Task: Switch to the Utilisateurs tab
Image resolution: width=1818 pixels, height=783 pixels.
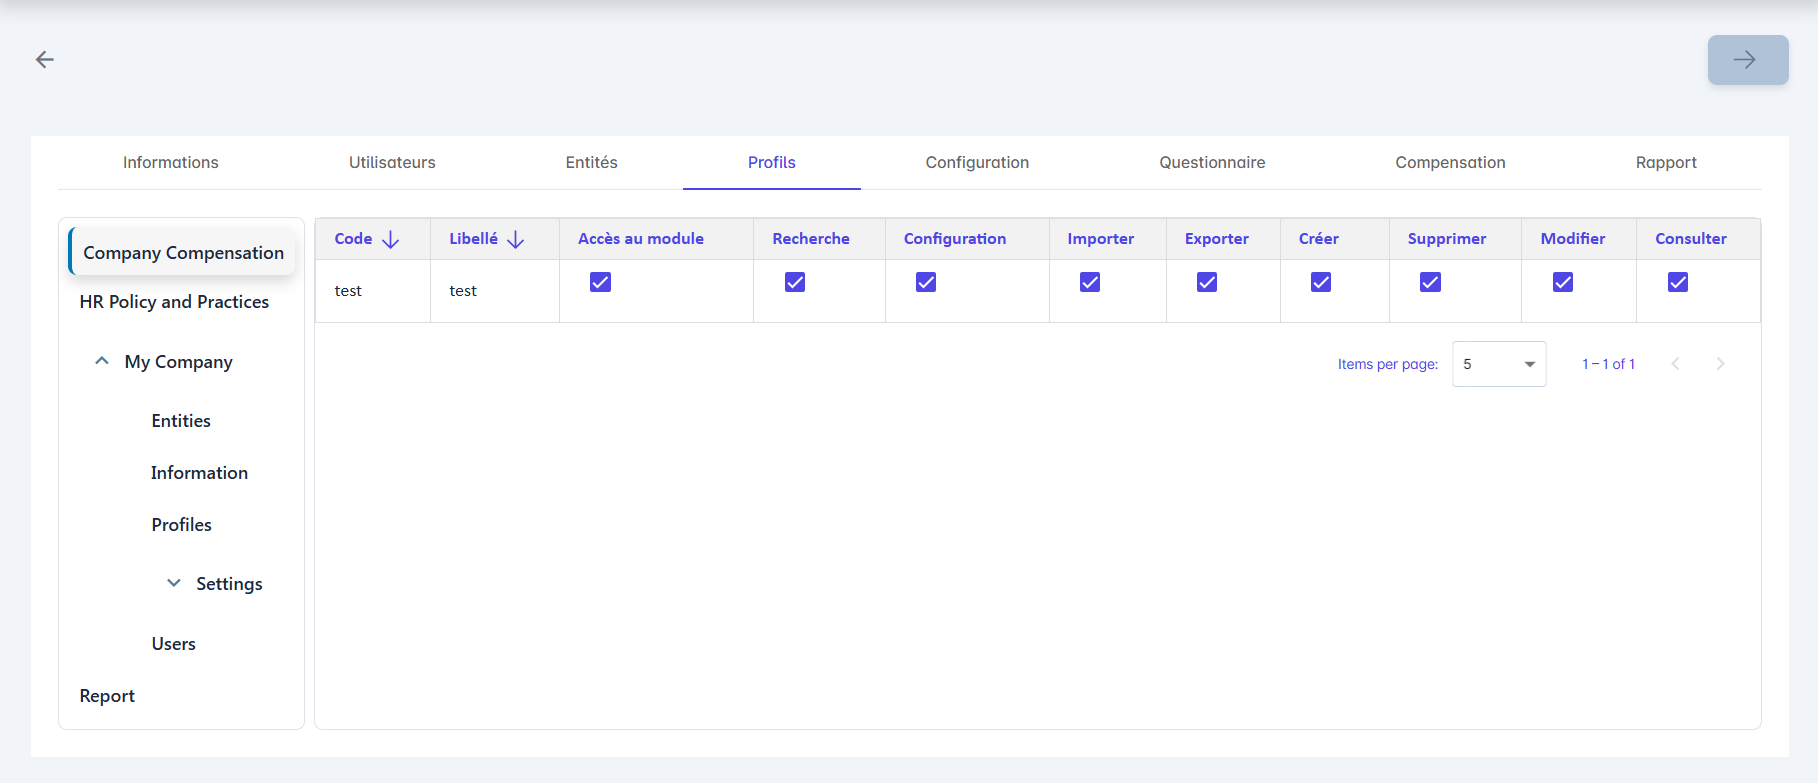Action: [392, 163]
